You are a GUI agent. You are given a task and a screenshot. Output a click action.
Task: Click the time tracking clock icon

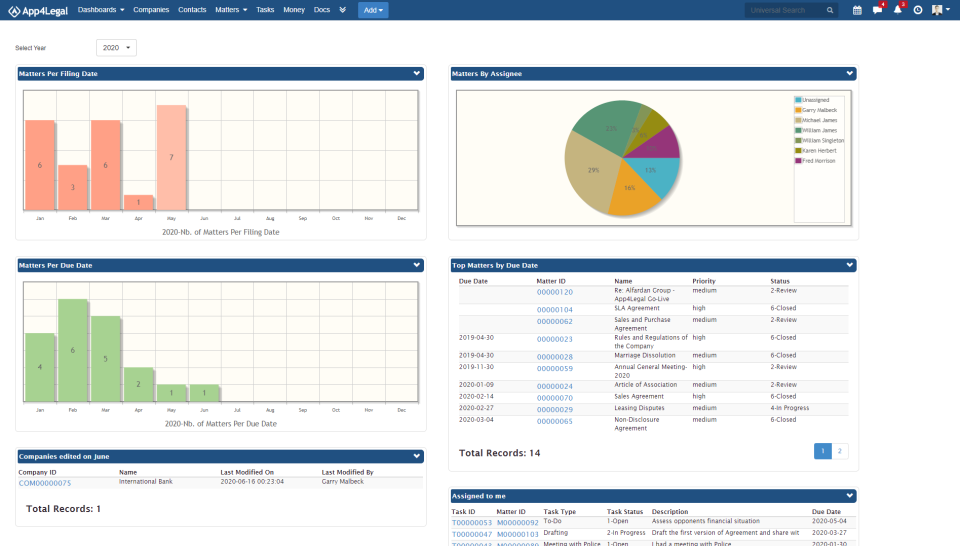[x=918, y=10]
